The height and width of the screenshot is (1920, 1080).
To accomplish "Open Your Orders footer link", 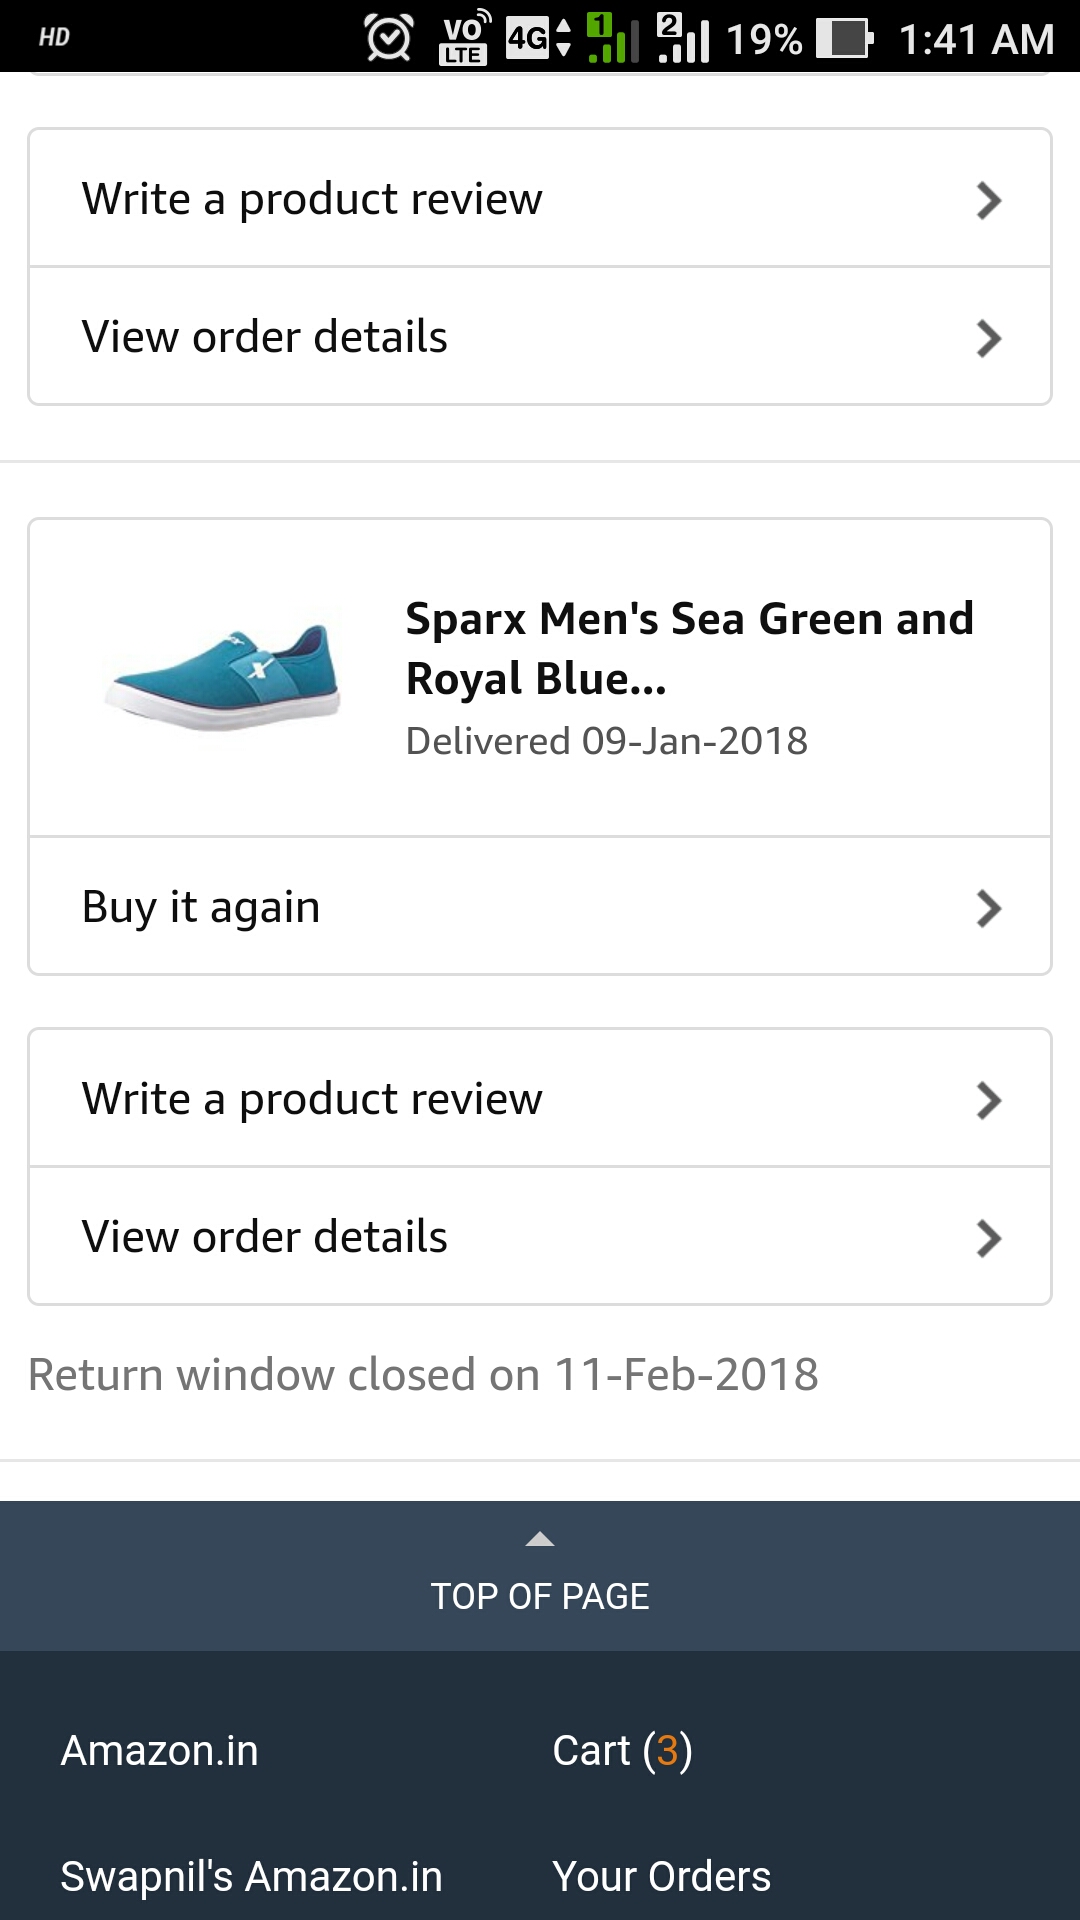I will (x=661, y=1877).
